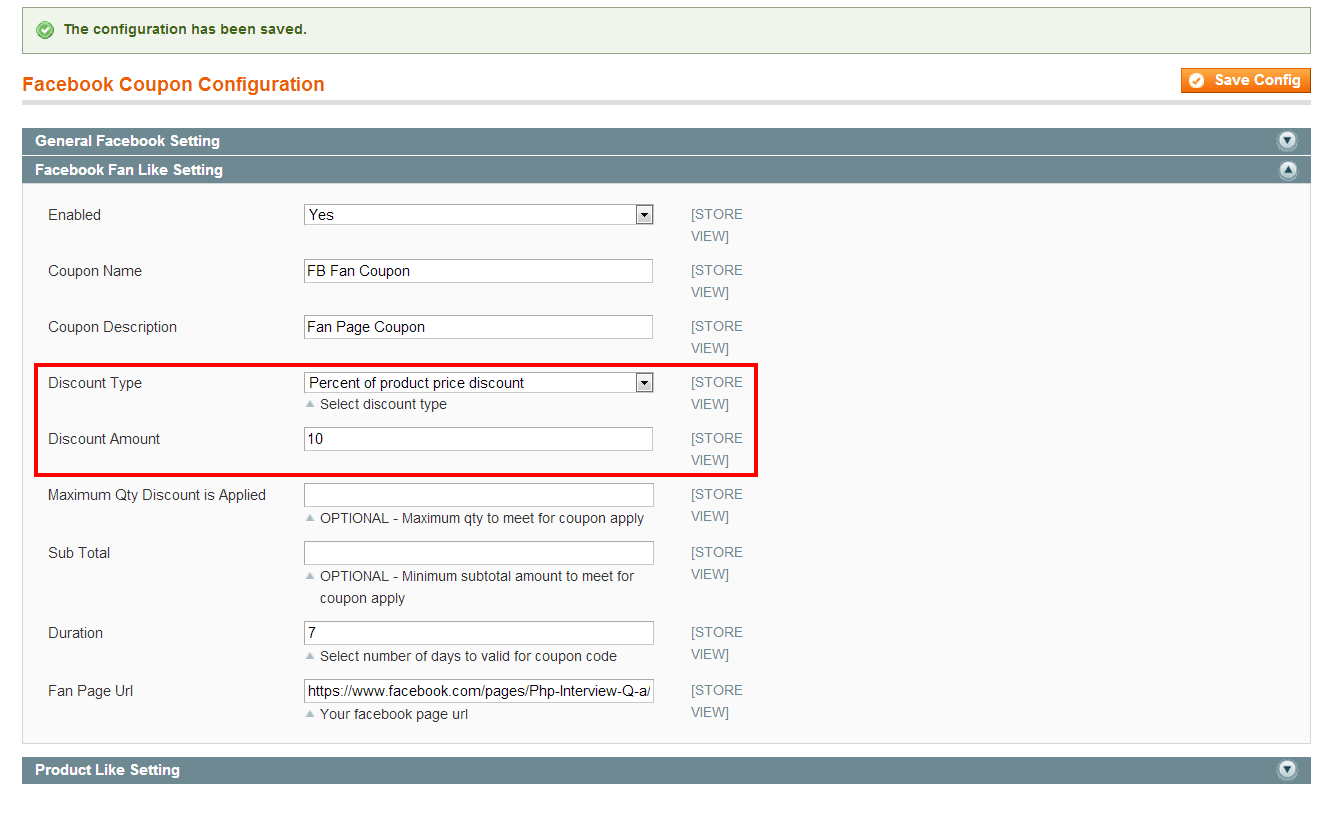The image size is (1333, 817).
Task: Click STORE VIEW label next to Coupon Name
Action: 716,281
